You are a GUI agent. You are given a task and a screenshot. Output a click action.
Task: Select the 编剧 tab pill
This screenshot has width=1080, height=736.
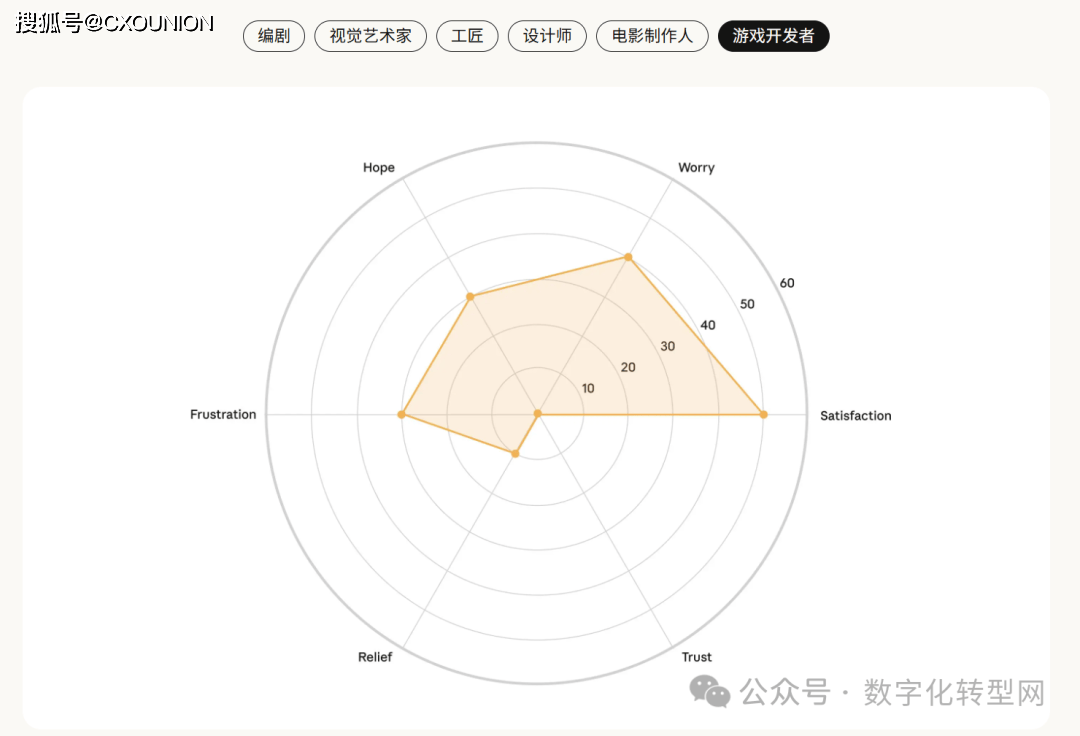(274, 36)
